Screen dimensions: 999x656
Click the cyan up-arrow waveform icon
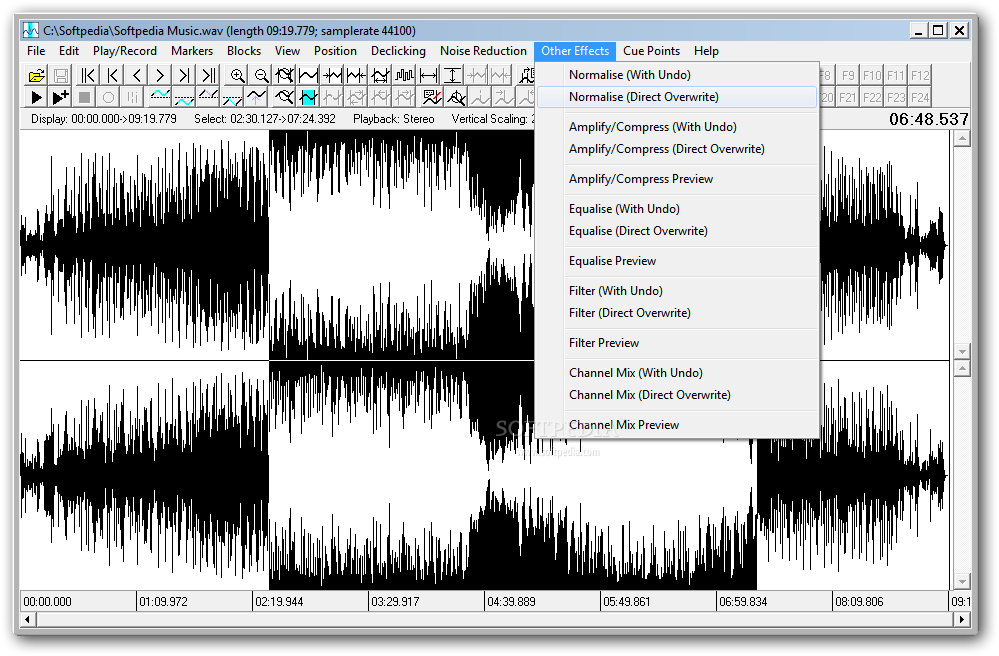256,97
